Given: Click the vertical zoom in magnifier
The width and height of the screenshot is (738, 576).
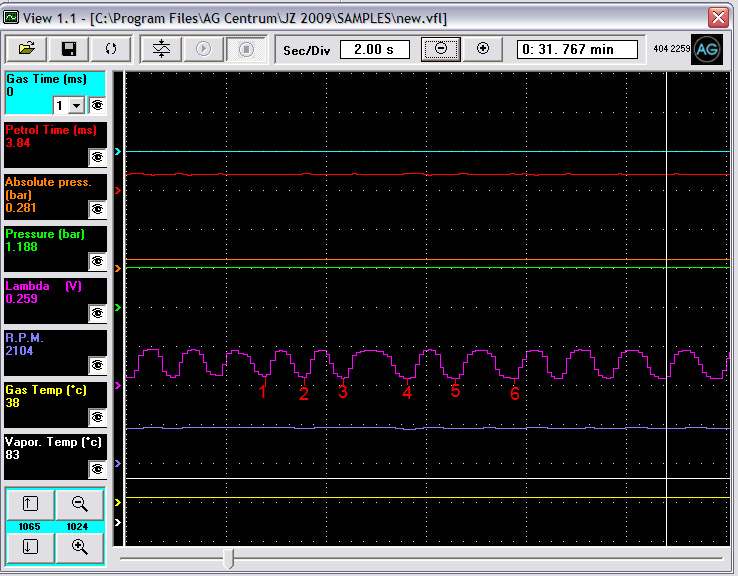Looking at the screenshot, I should tap(80, 546).
